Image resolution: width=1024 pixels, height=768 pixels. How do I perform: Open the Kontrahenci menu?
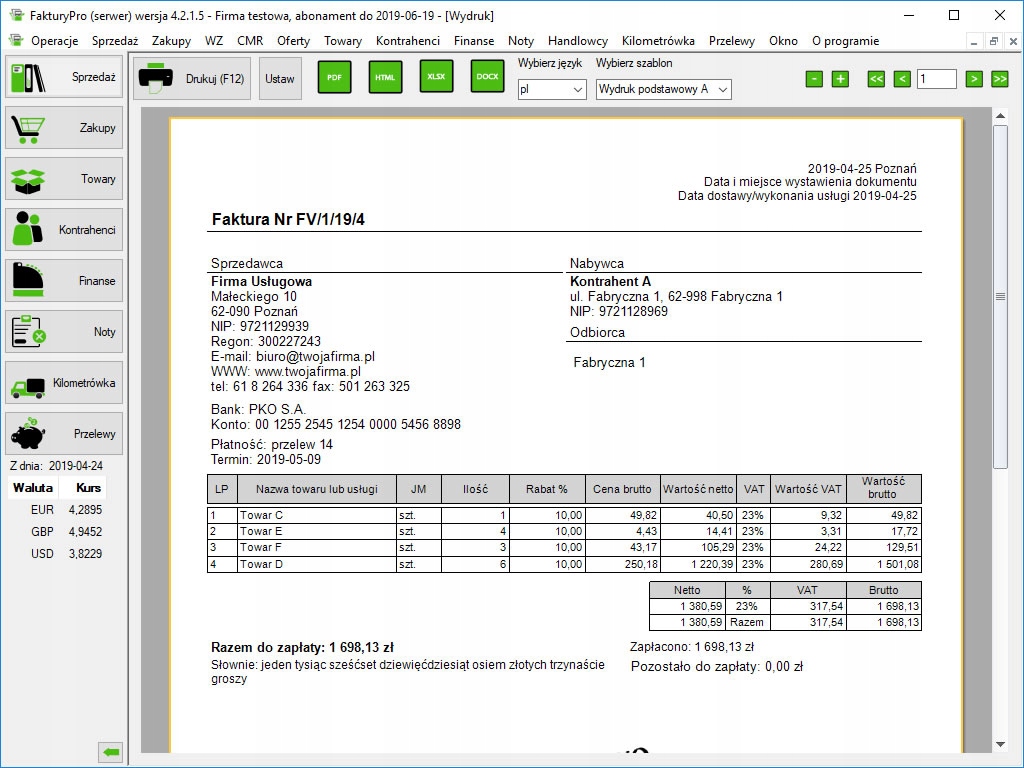tap(407, 41)
